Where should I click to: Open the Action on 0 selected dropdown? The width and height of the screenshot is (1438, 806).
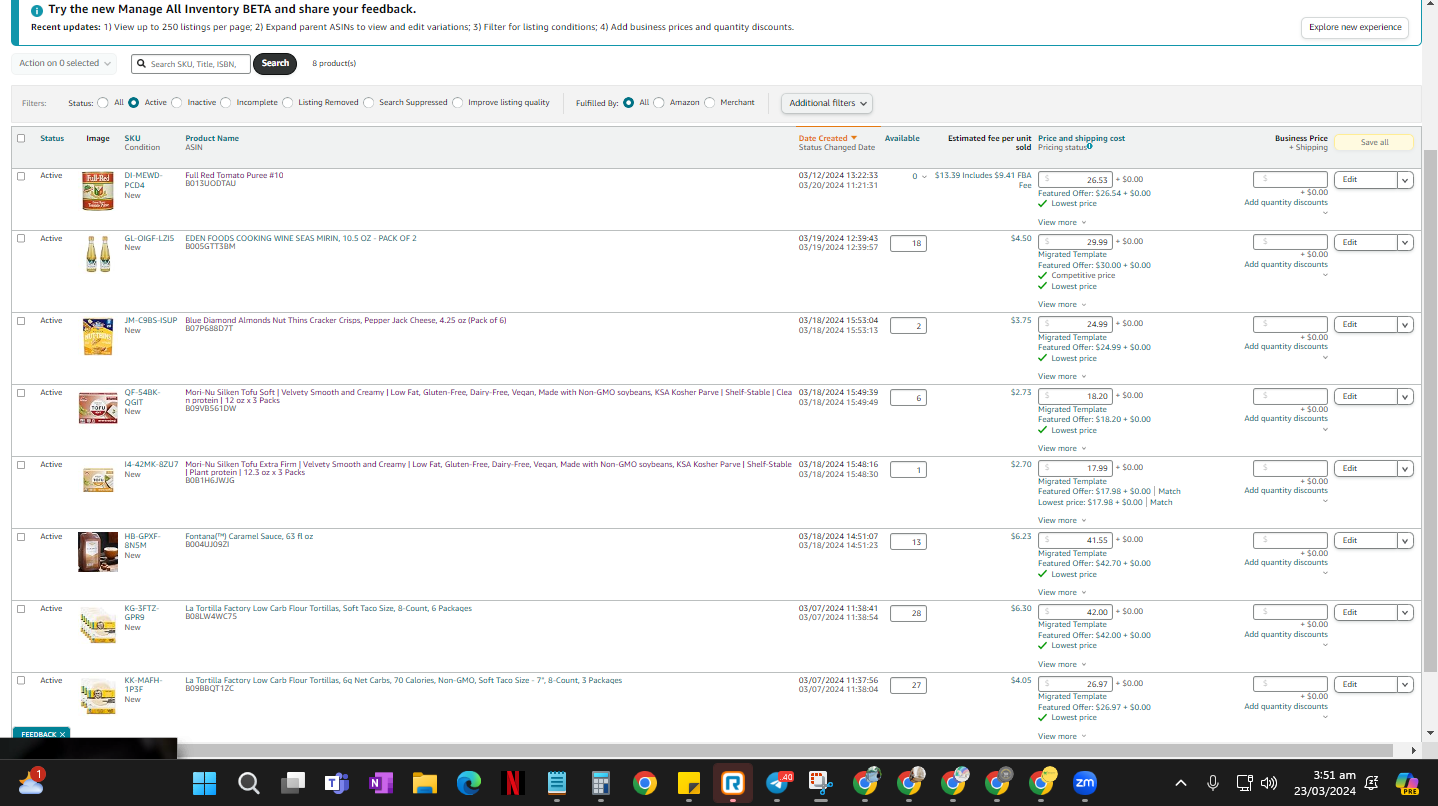(64, 63)
